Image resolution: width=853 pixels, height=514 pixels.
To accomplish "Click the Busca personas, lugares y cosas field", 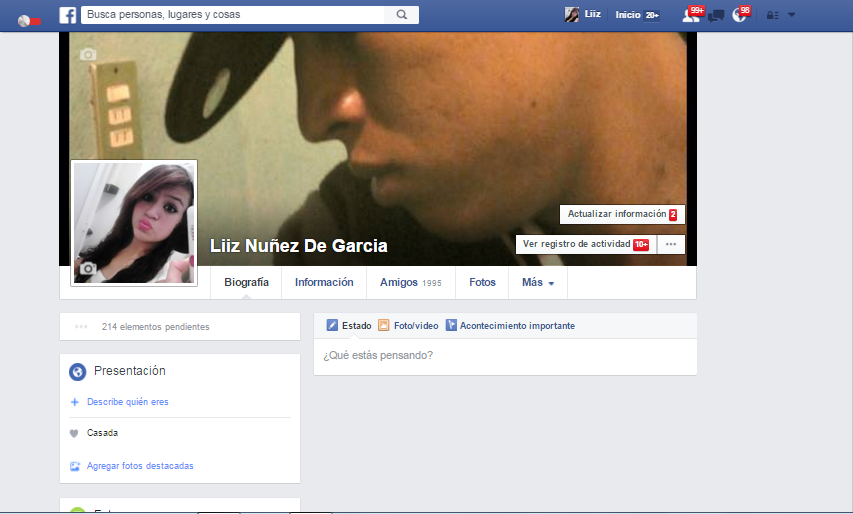I will pyautogui.click(x=233, y=15).
